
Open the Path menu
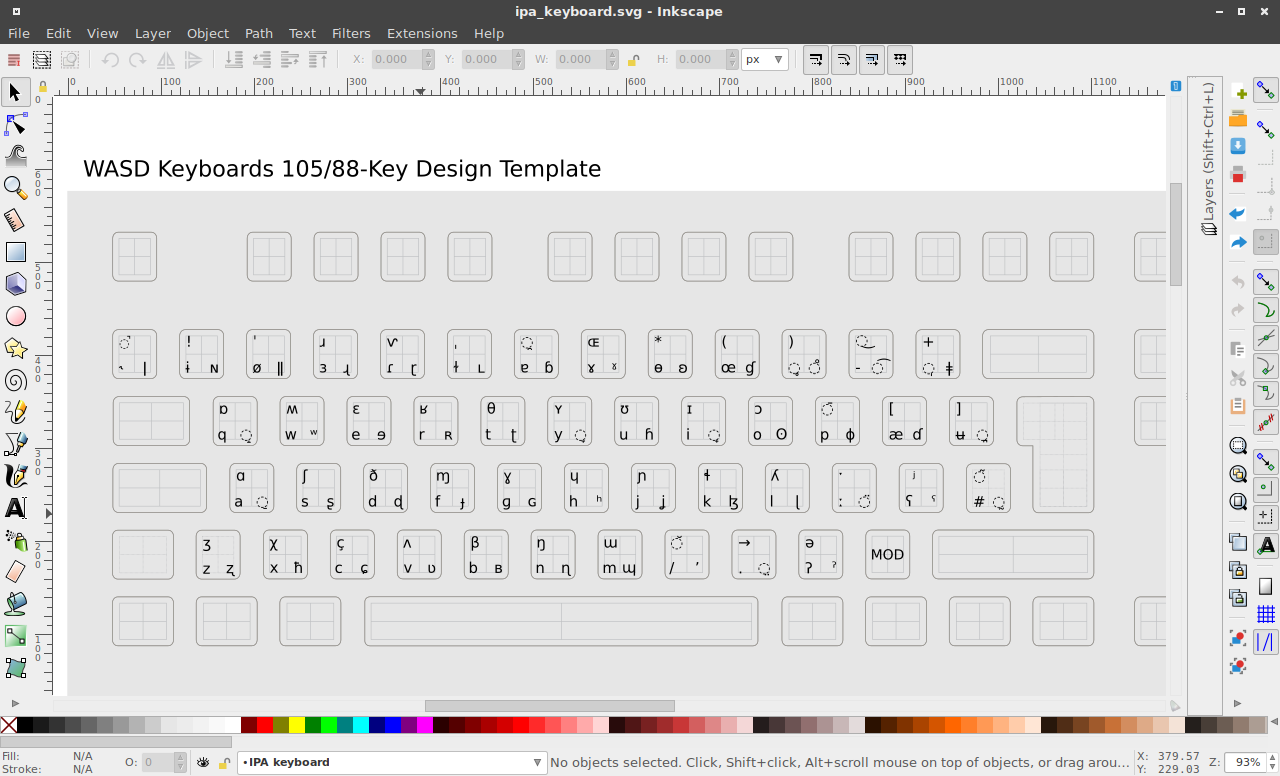pos(259,33)
